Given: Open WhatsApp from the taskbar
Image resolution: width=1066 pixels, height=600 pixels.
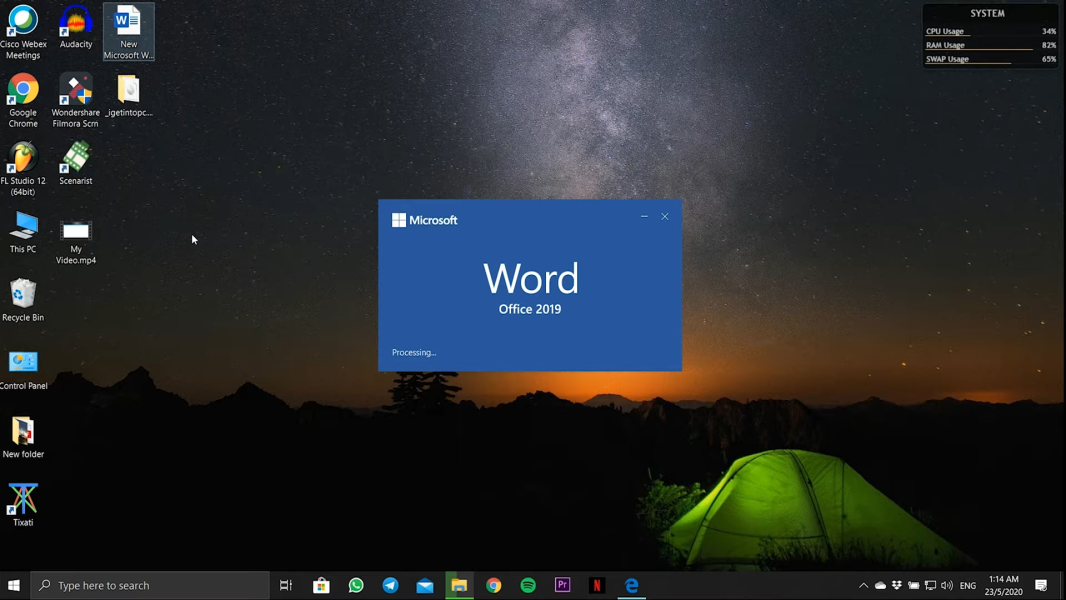Looking at the screenshot, I should 356,585.
